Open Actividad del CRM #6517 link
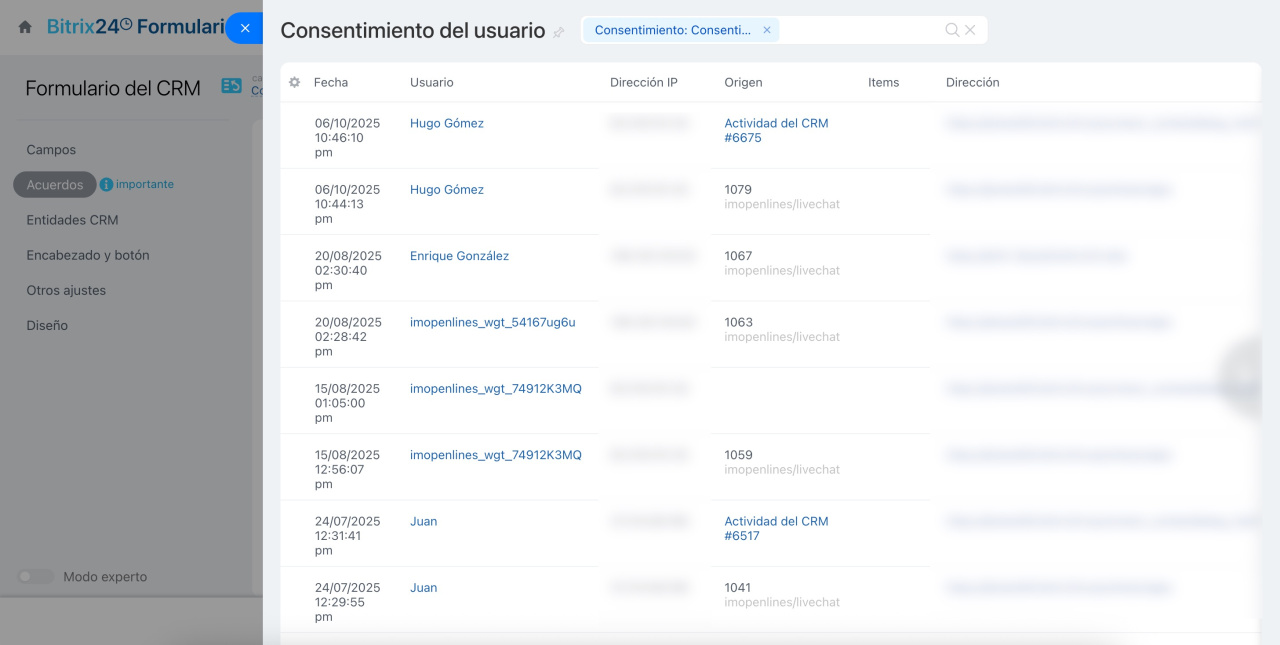 tap(776, 528)
